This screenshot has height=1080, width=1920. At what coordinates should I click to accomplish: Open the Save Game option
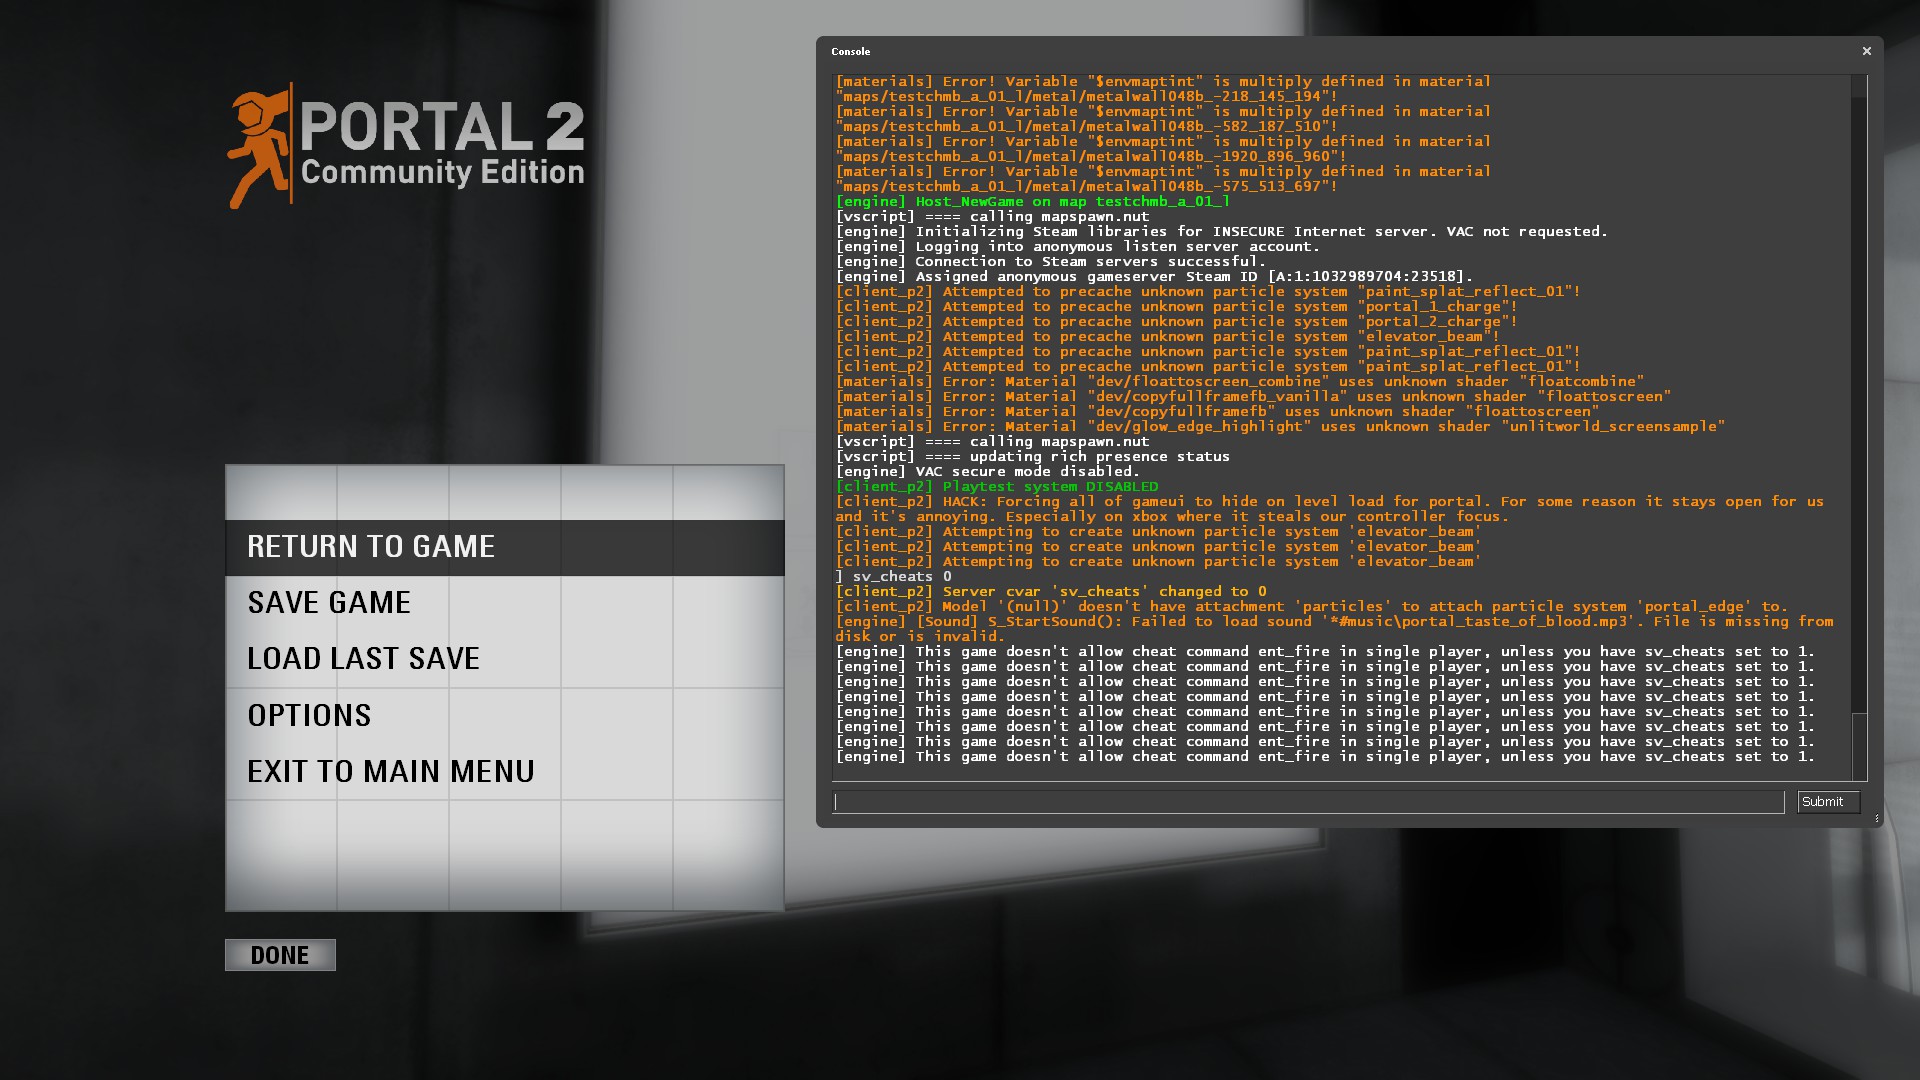[329, 602]
